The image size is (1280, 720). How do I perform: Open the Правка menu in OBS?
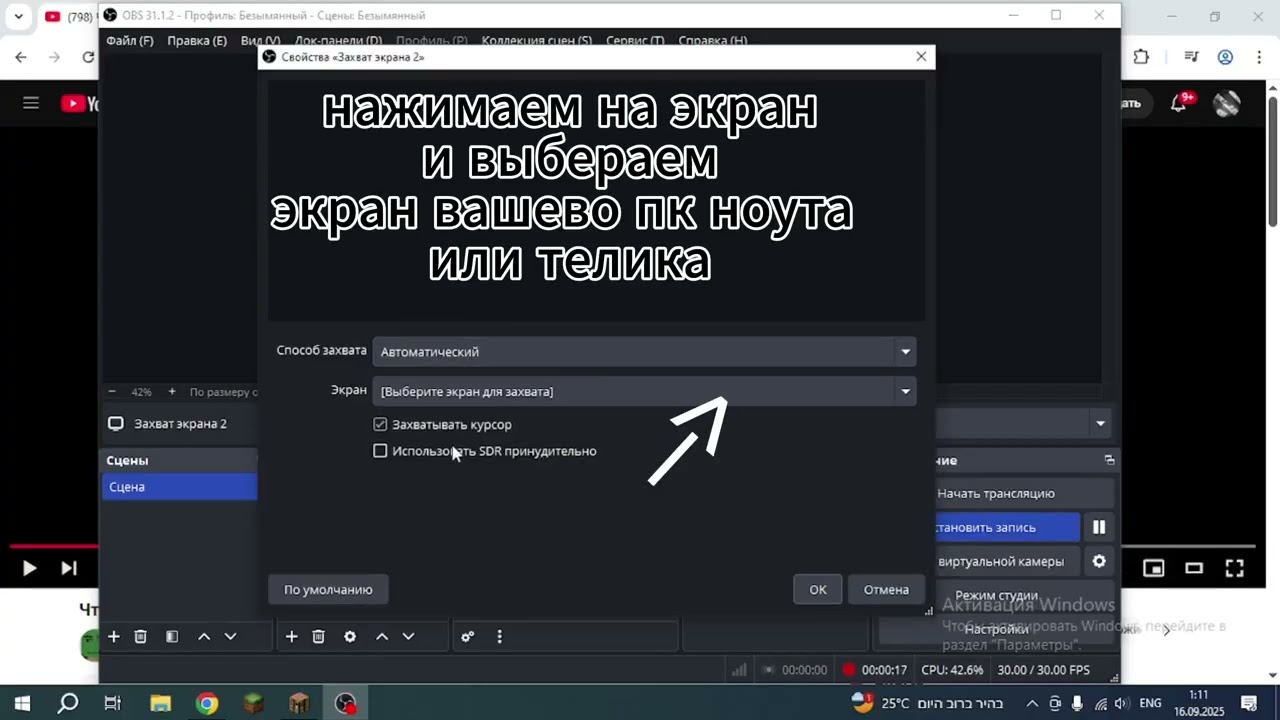(x=197, y=41)
